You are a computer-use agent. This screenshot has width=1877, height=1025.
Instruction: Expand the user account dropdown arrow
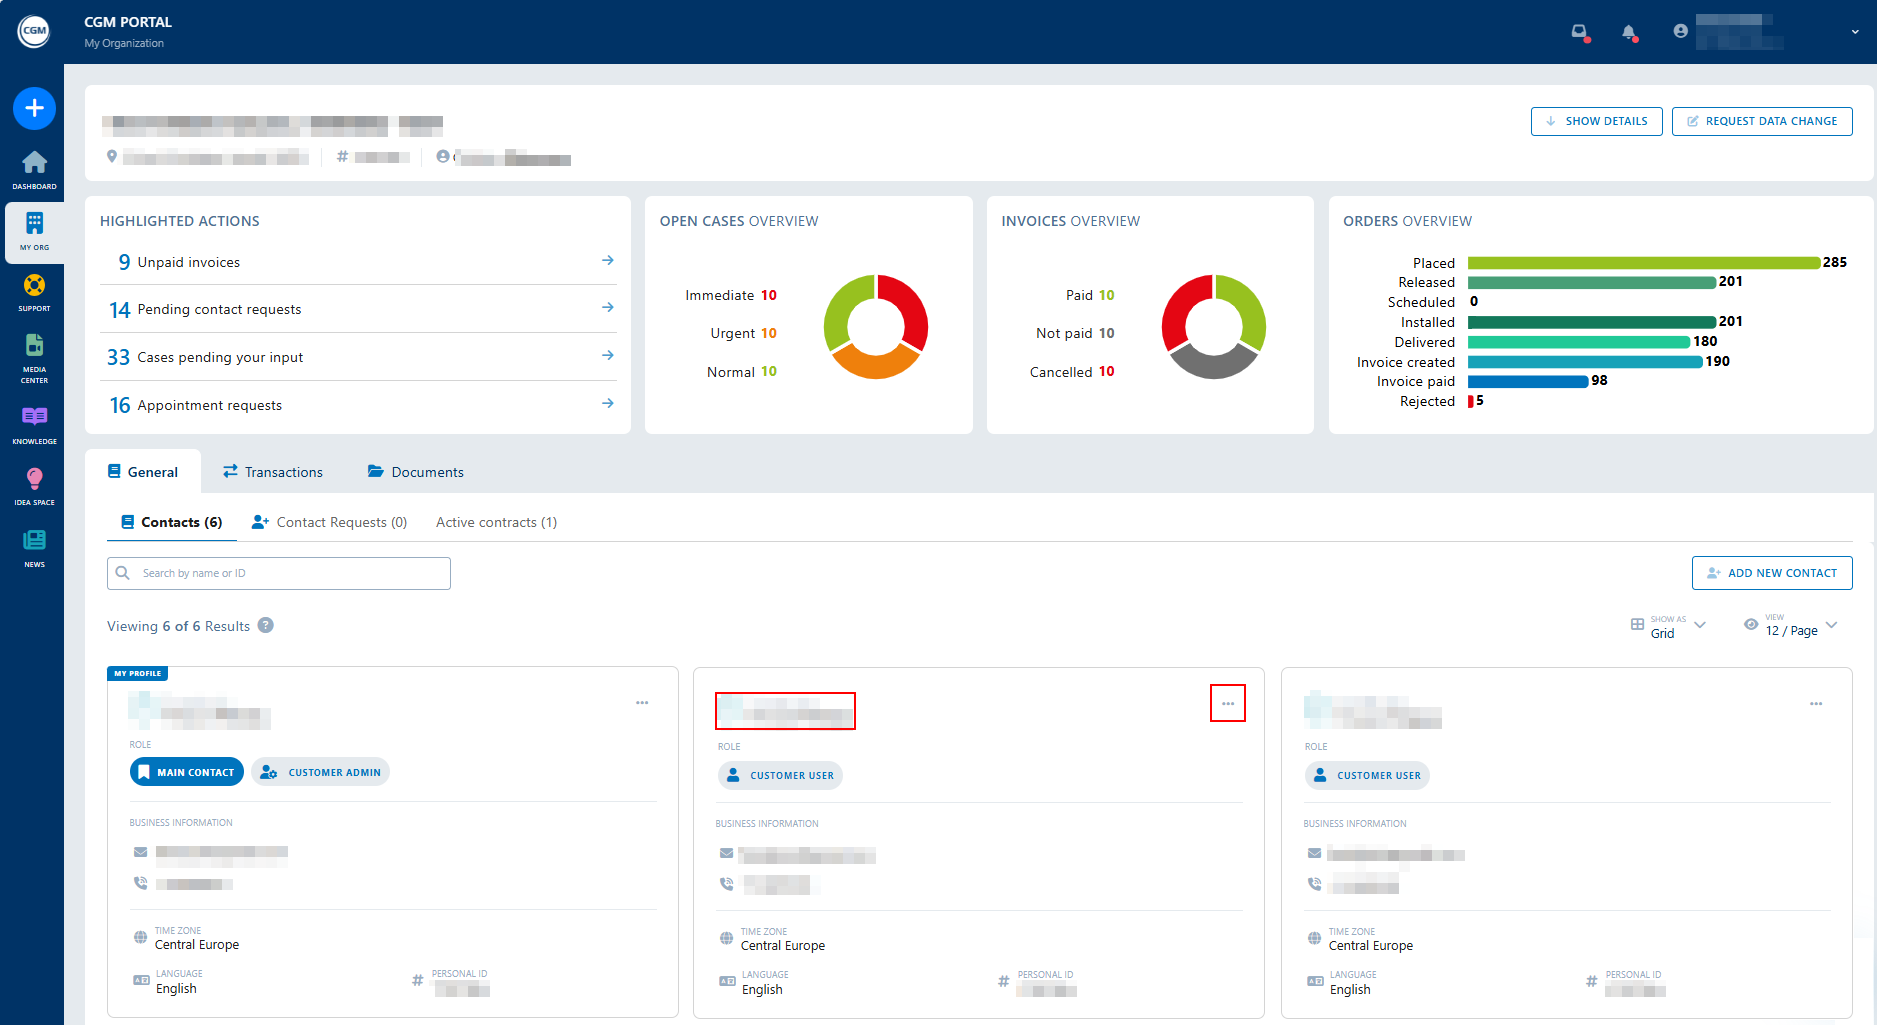(1855, 32)
